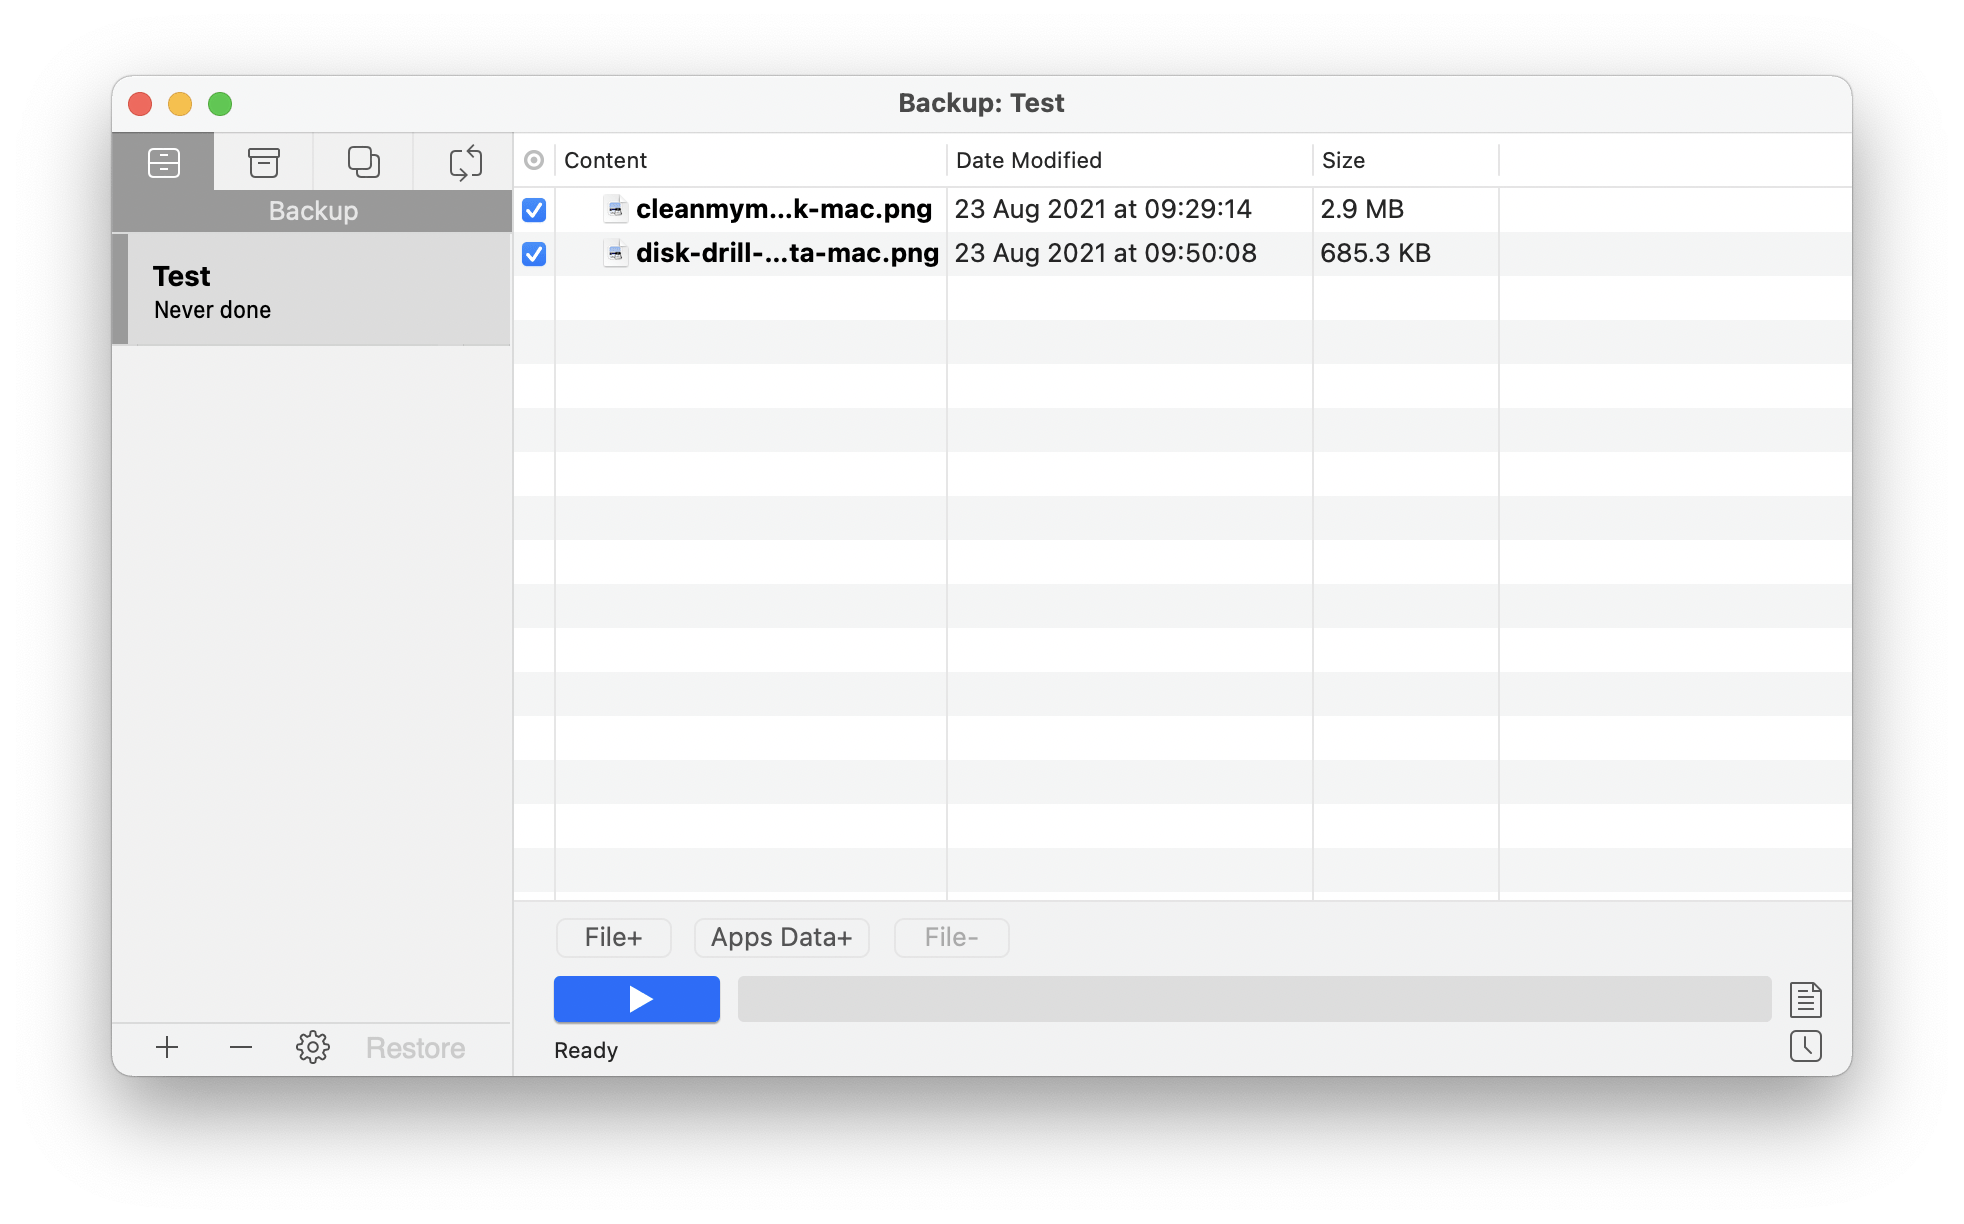Open the Archive mode icon
Image resolution: width=1964 pixels, height=1224 pixels.
(263, 162)
